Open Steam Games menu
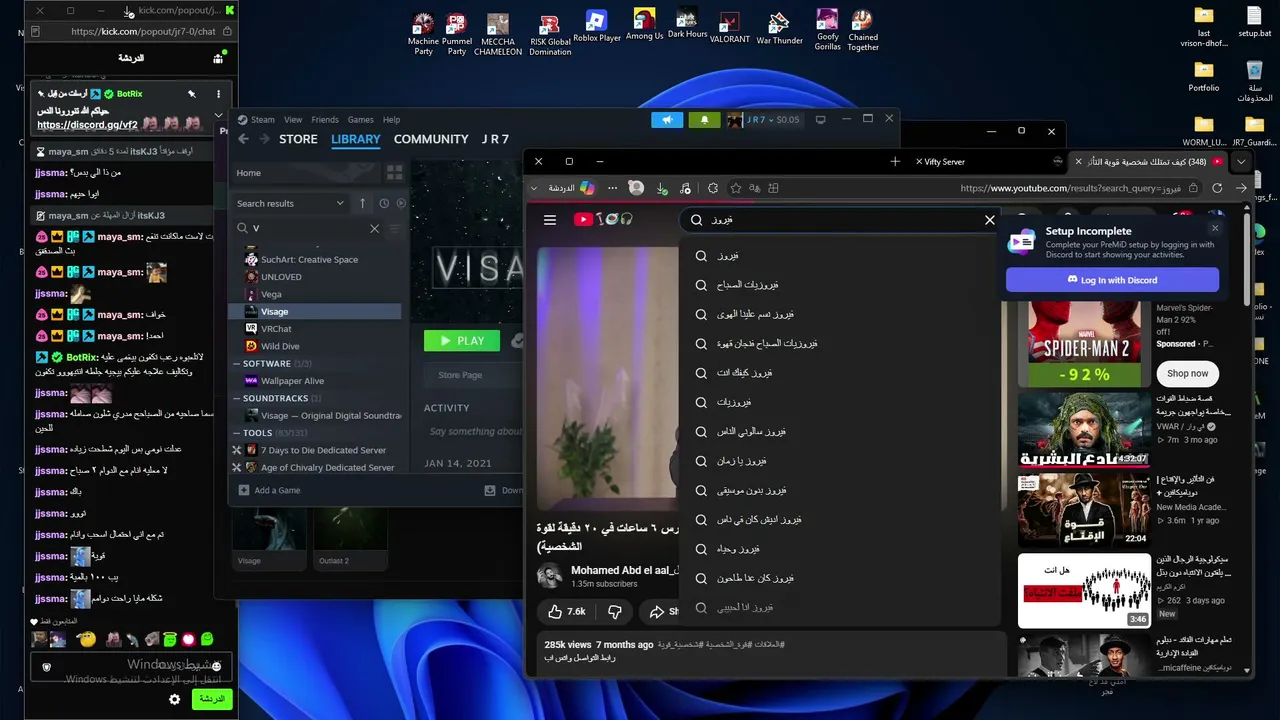Screen dimensions: 1280x720 [x=361, y=120]
